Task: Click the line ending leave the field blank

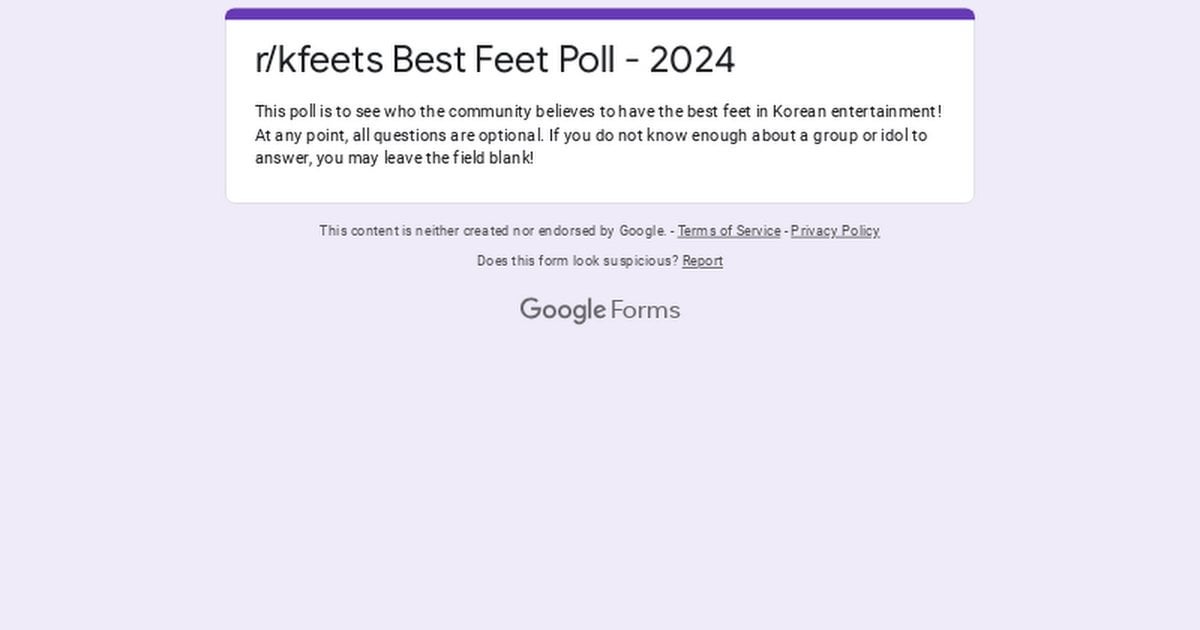Action: click(394, 158)
